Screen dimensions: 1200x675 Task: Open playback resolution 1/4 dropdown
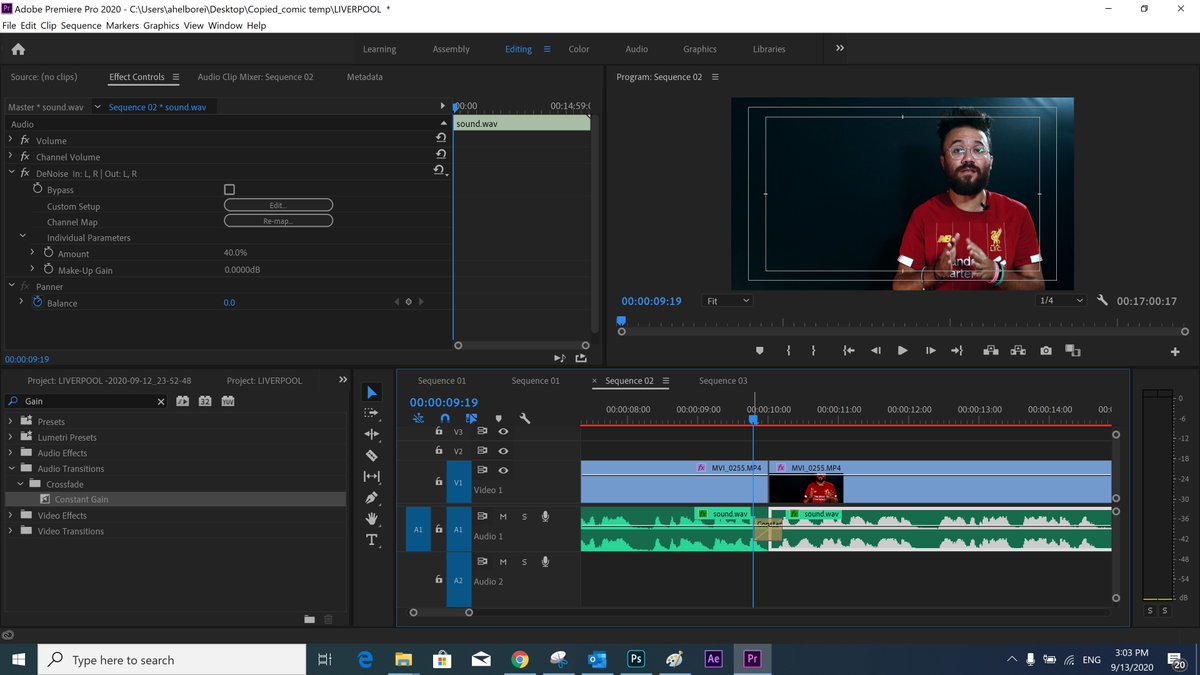tap(1060, 301)
